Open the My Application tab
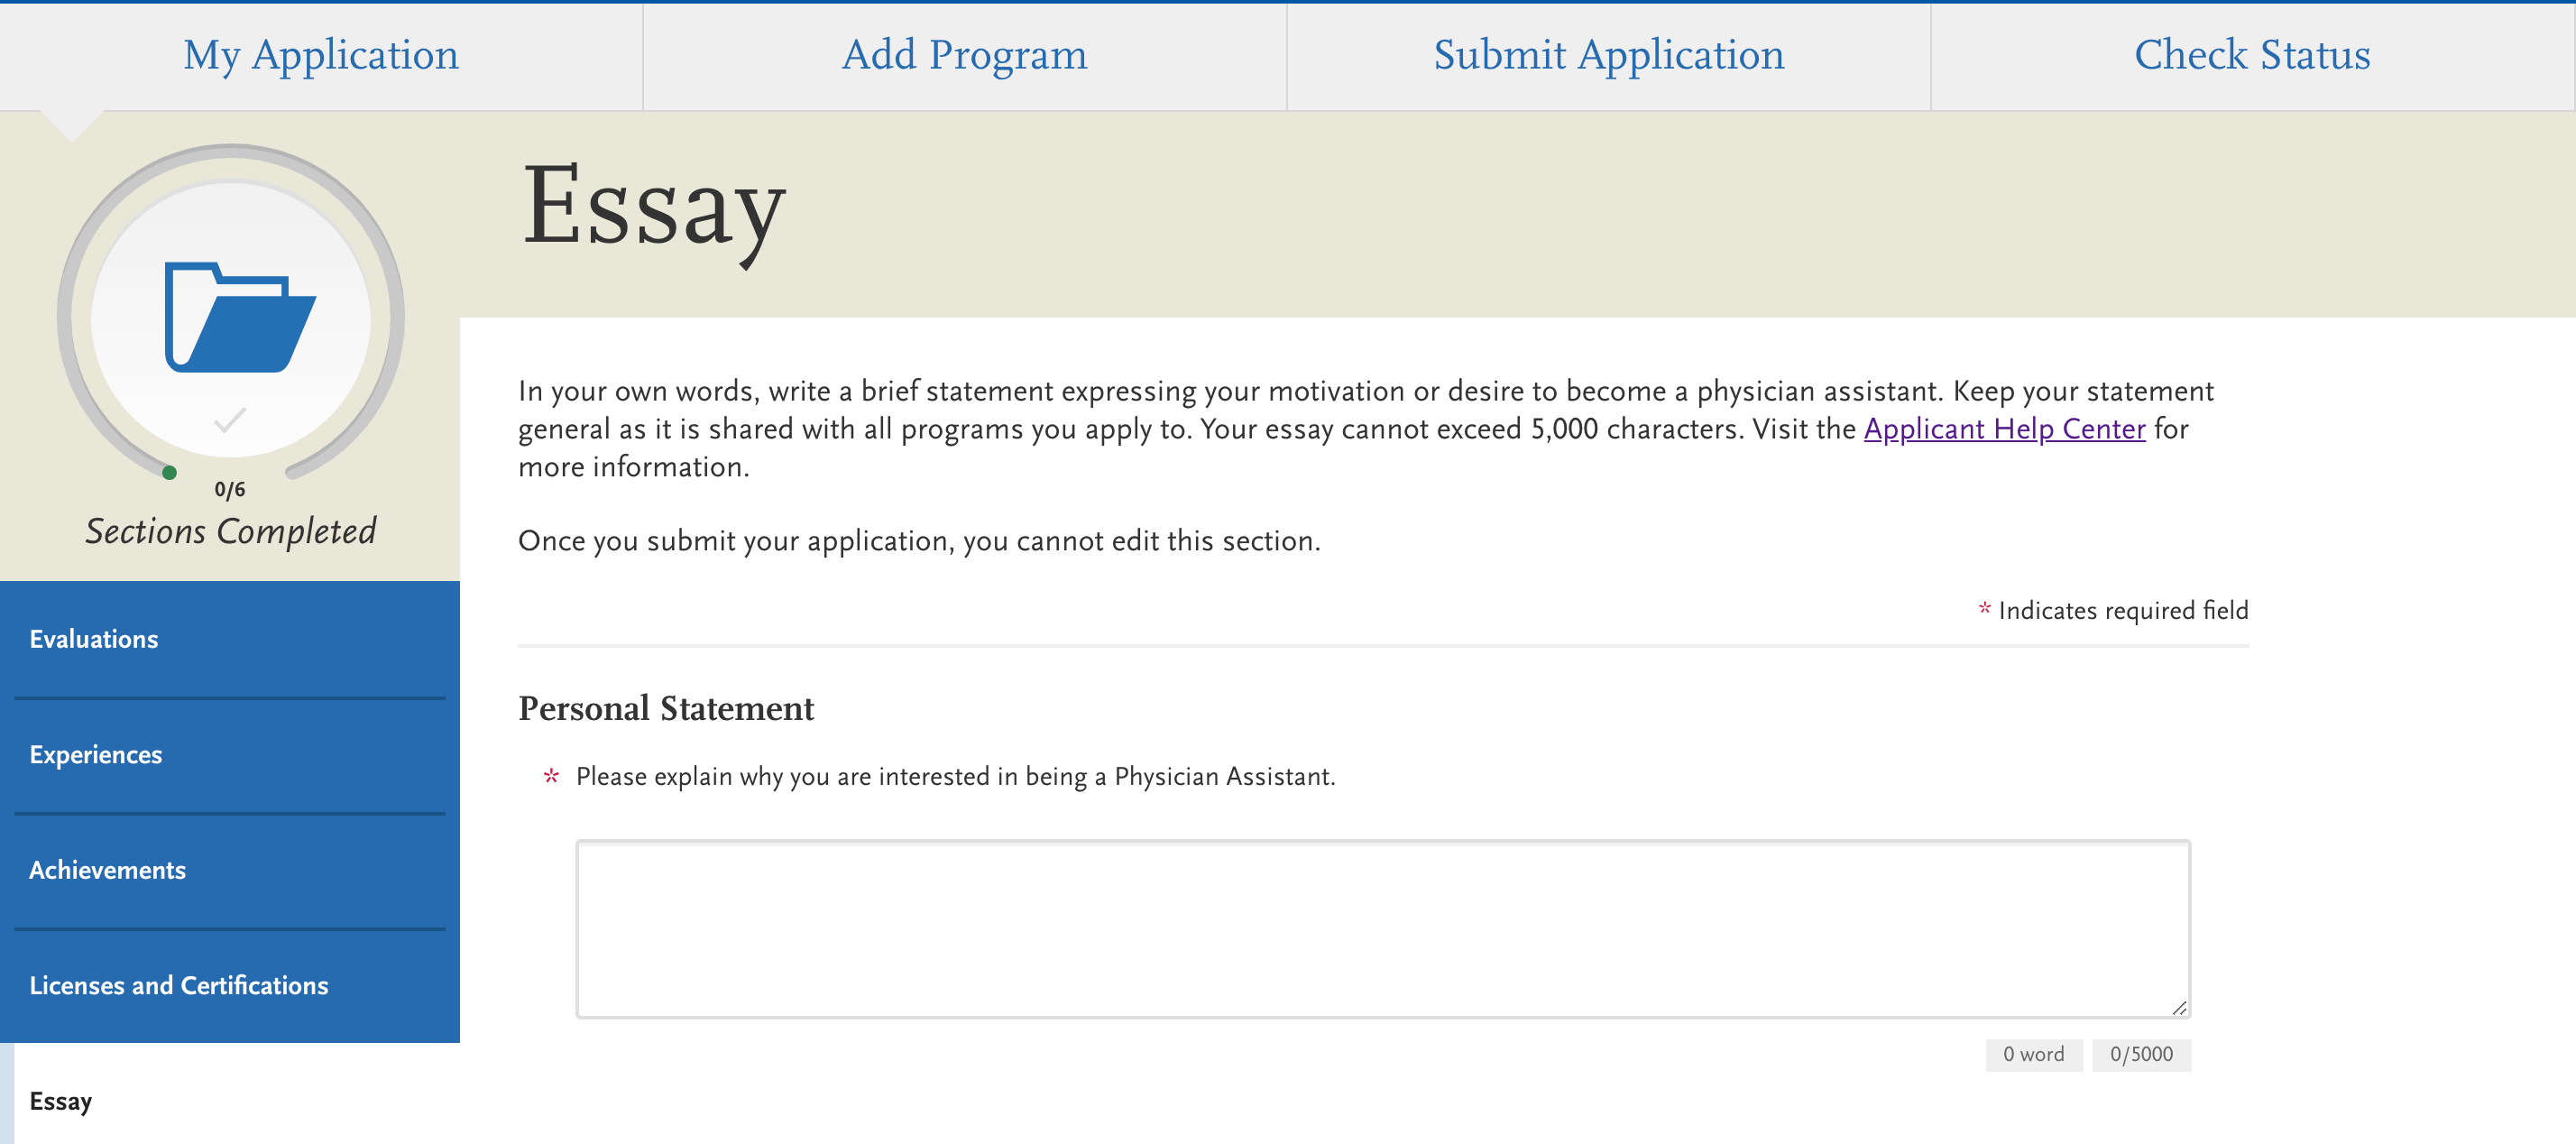This screenshot has height=1144, width=2576. coord(321,55)
